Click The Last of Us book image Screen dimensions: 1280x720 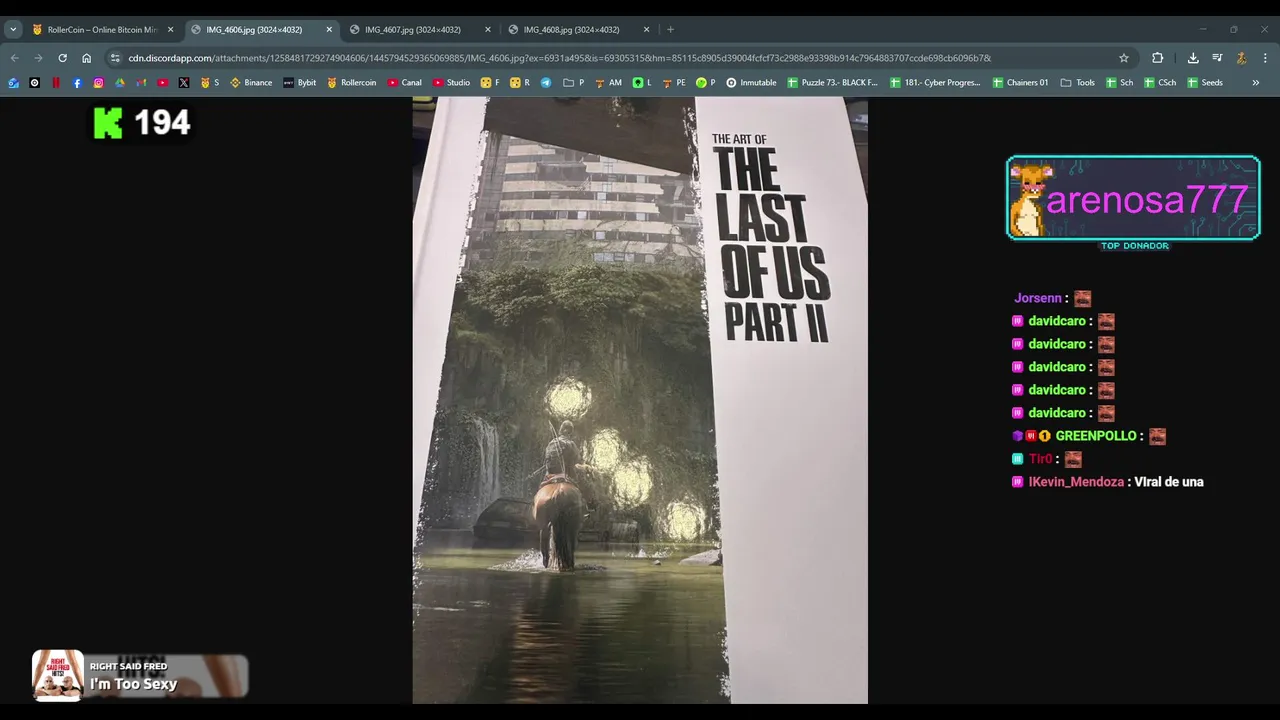click(x=640, y=400)
